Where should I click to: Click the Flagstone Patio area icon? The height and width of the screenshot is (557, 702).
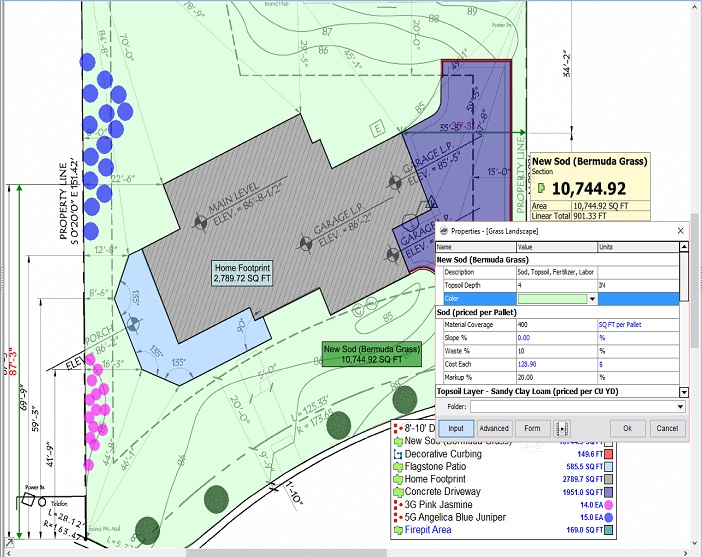point(398,467)
